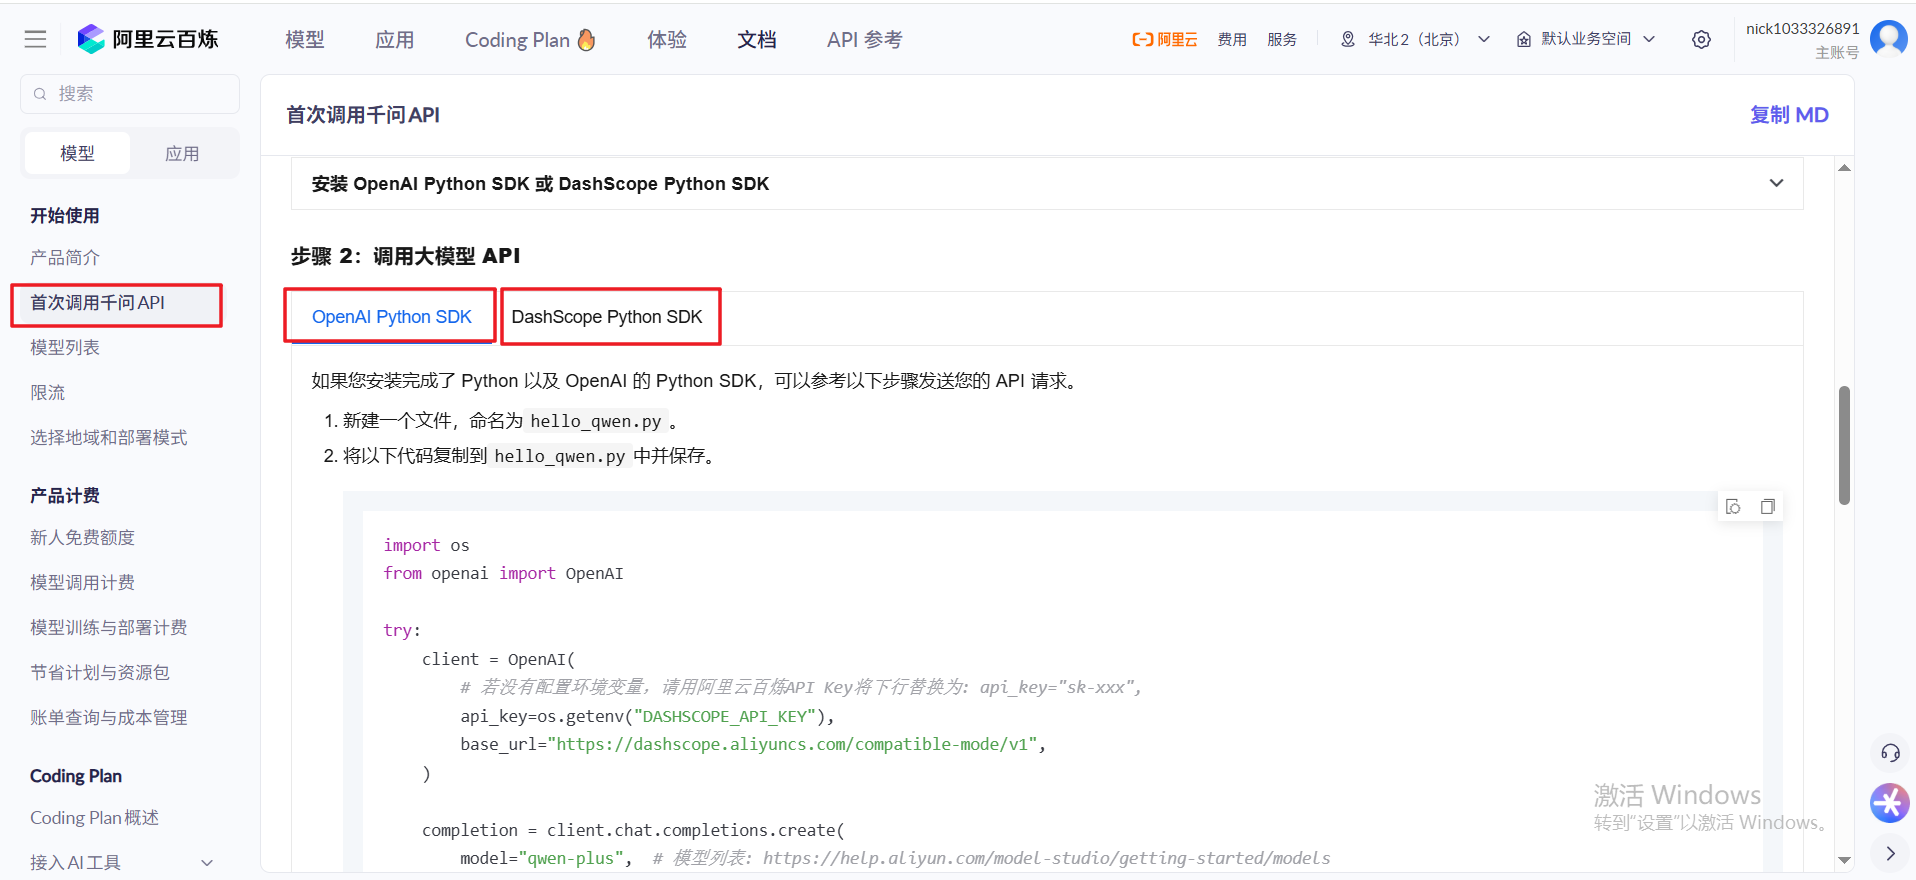Screen dimensions: 1916x880
Task: Click the code block's left toolbar icon
Action: [1733, 507]
